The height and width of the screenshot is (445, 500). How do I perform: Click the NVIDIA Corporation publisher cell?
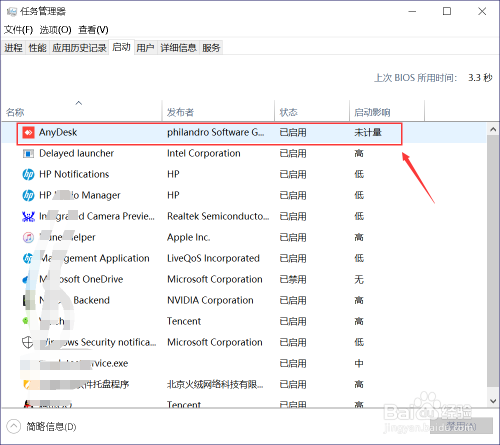coord(210,300)
